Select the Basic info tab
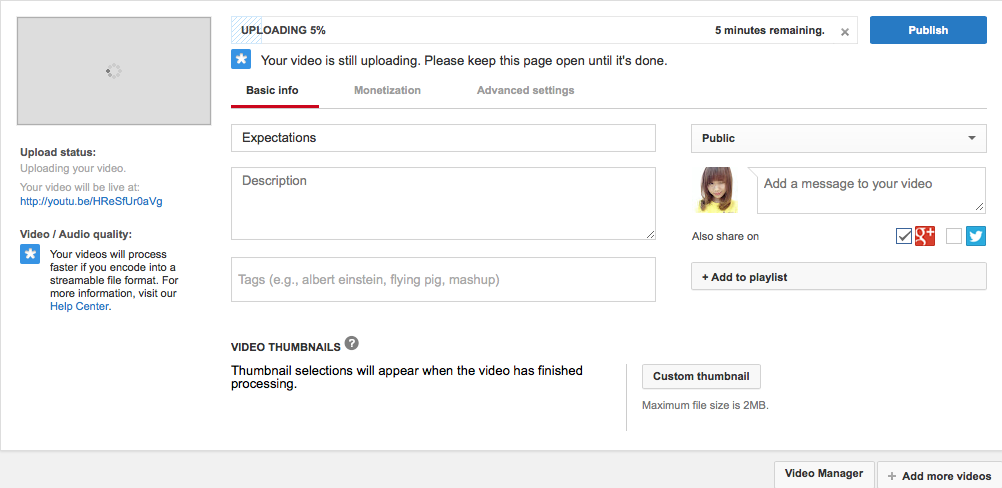Viewport: 1002px width, 488px height. coord(272,90)
